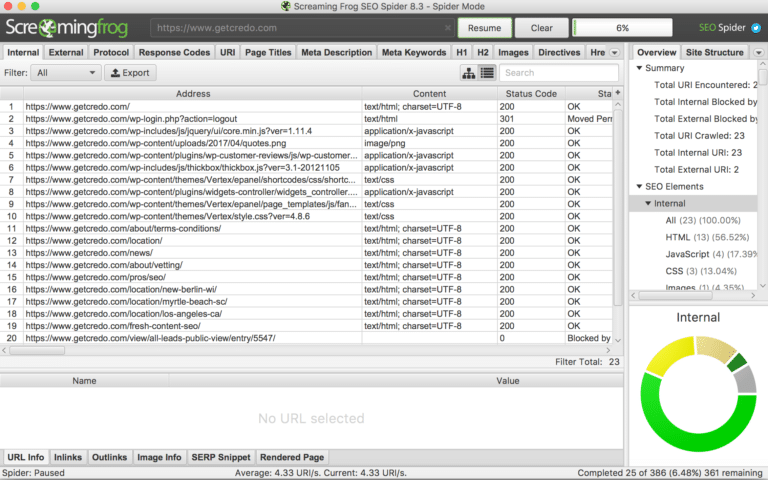
Task: Open the Image Info tab
Action: point(159,457)
